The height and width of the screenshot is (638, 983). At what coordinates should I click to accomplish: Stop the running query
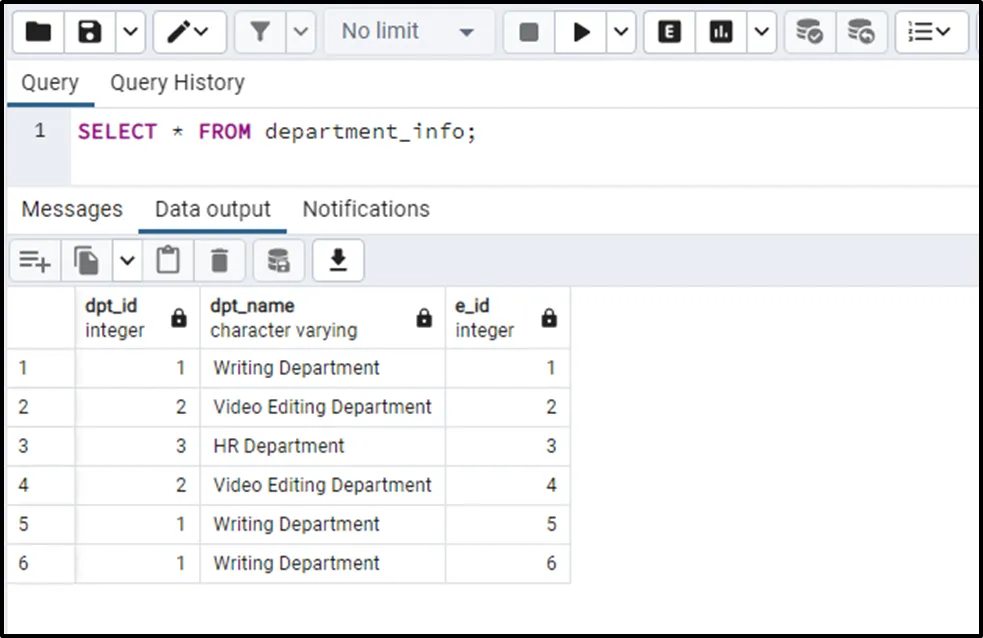point(529,32)
